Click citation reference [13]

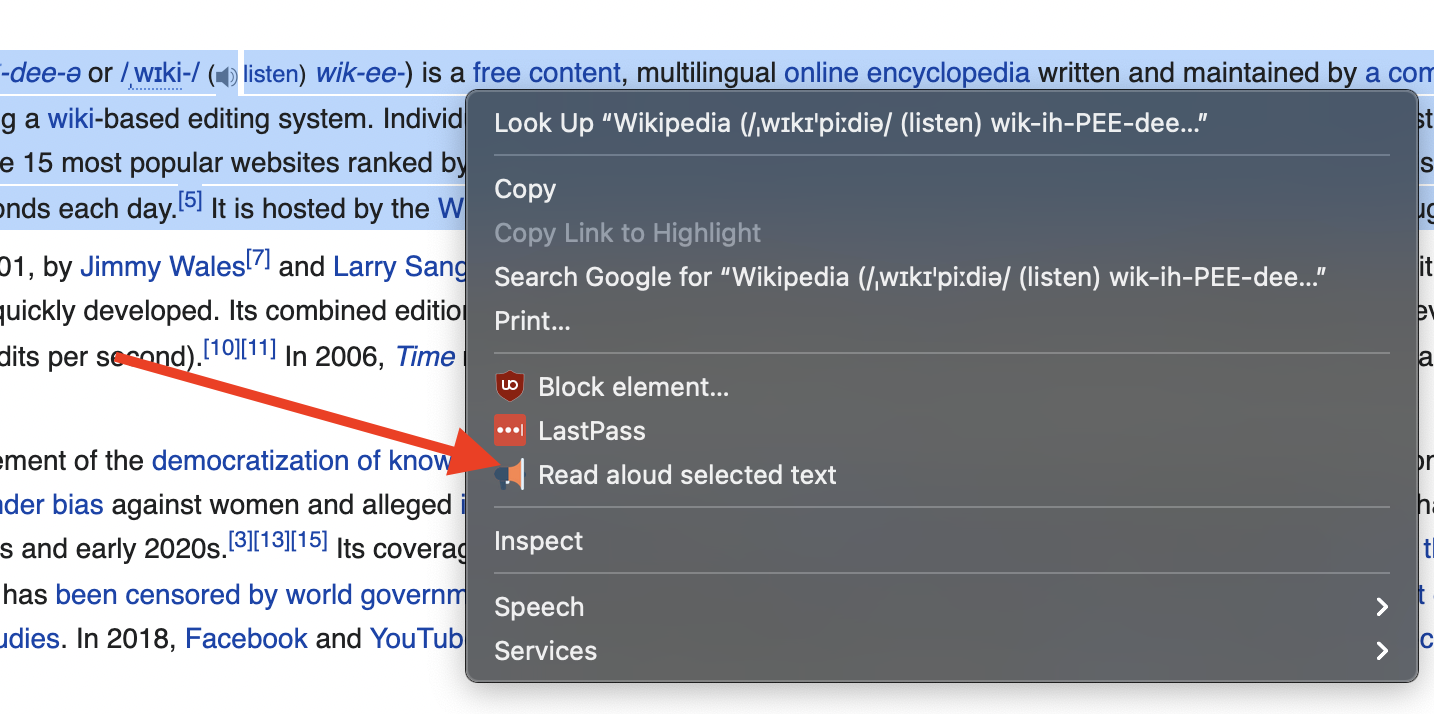pos(272,541)
